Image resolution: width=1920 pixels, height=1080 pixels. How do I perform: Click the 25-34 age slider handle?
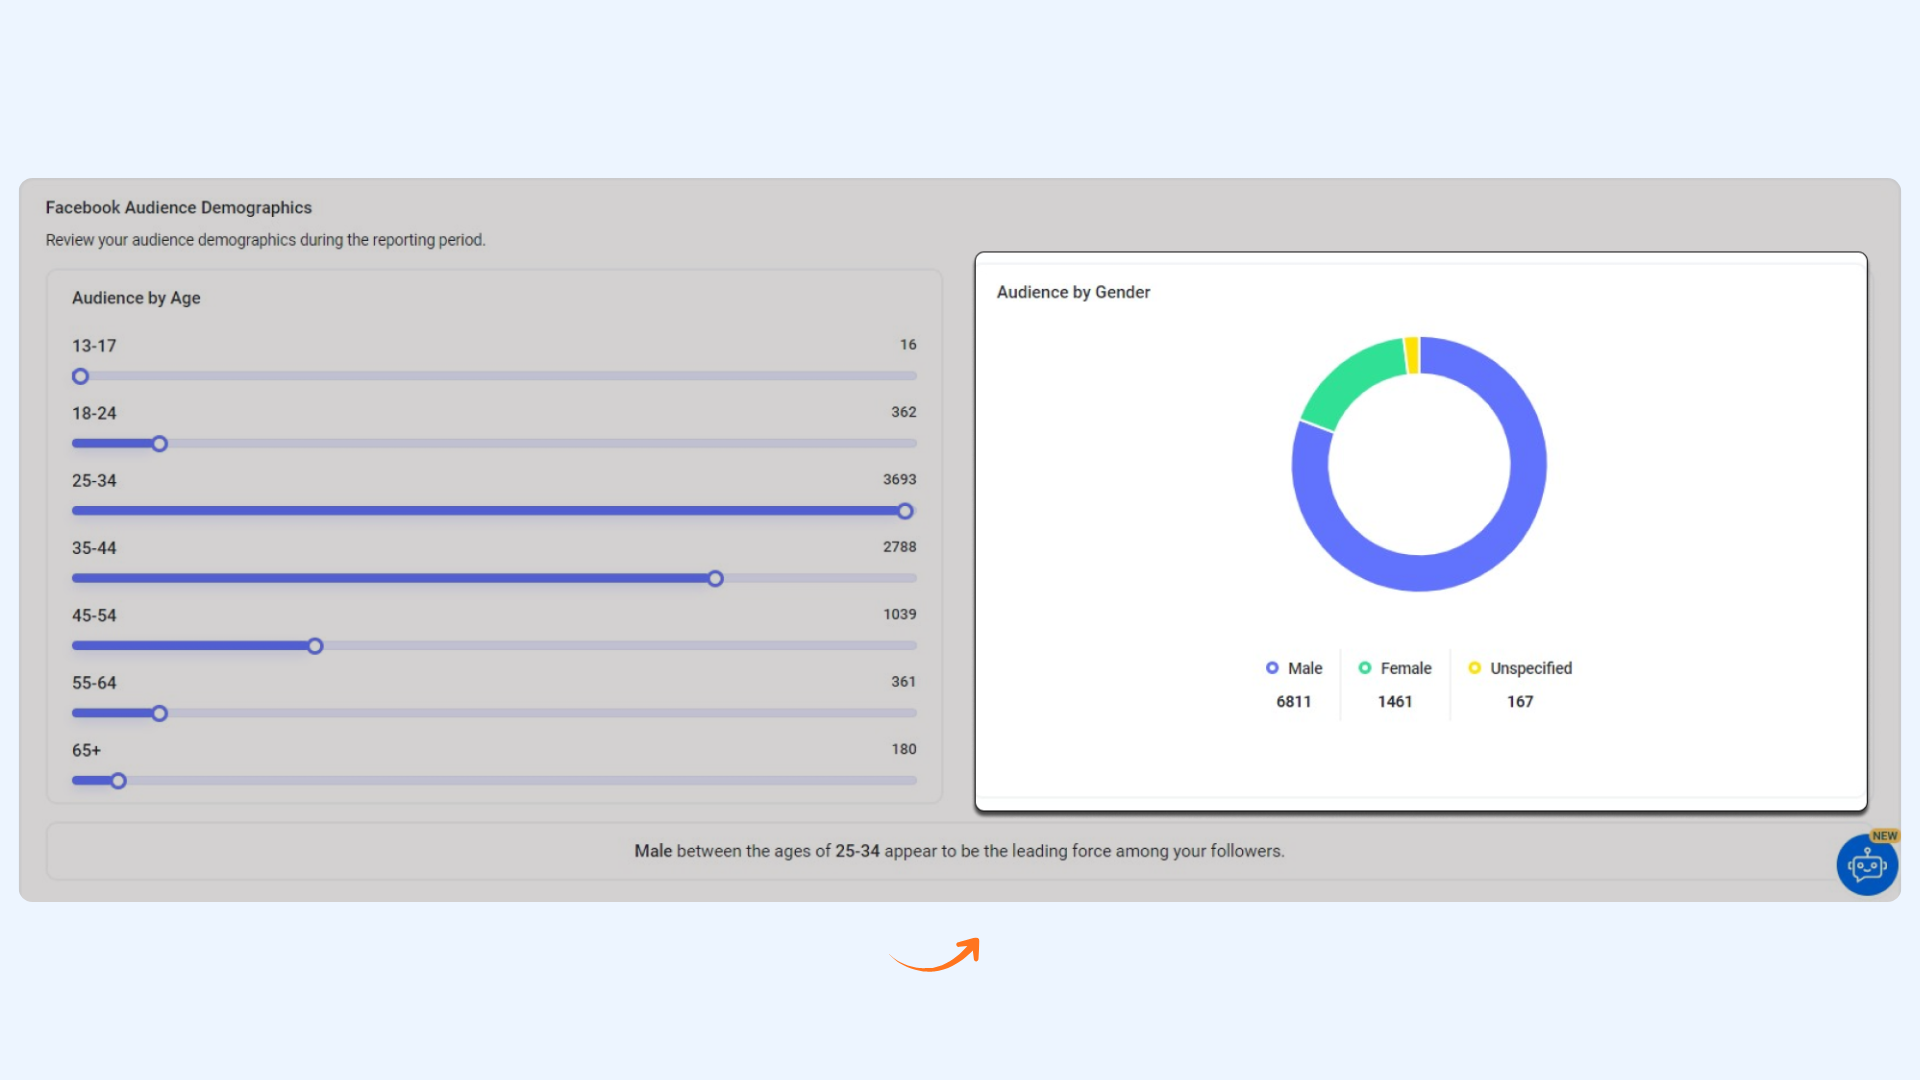coord(905,511)
